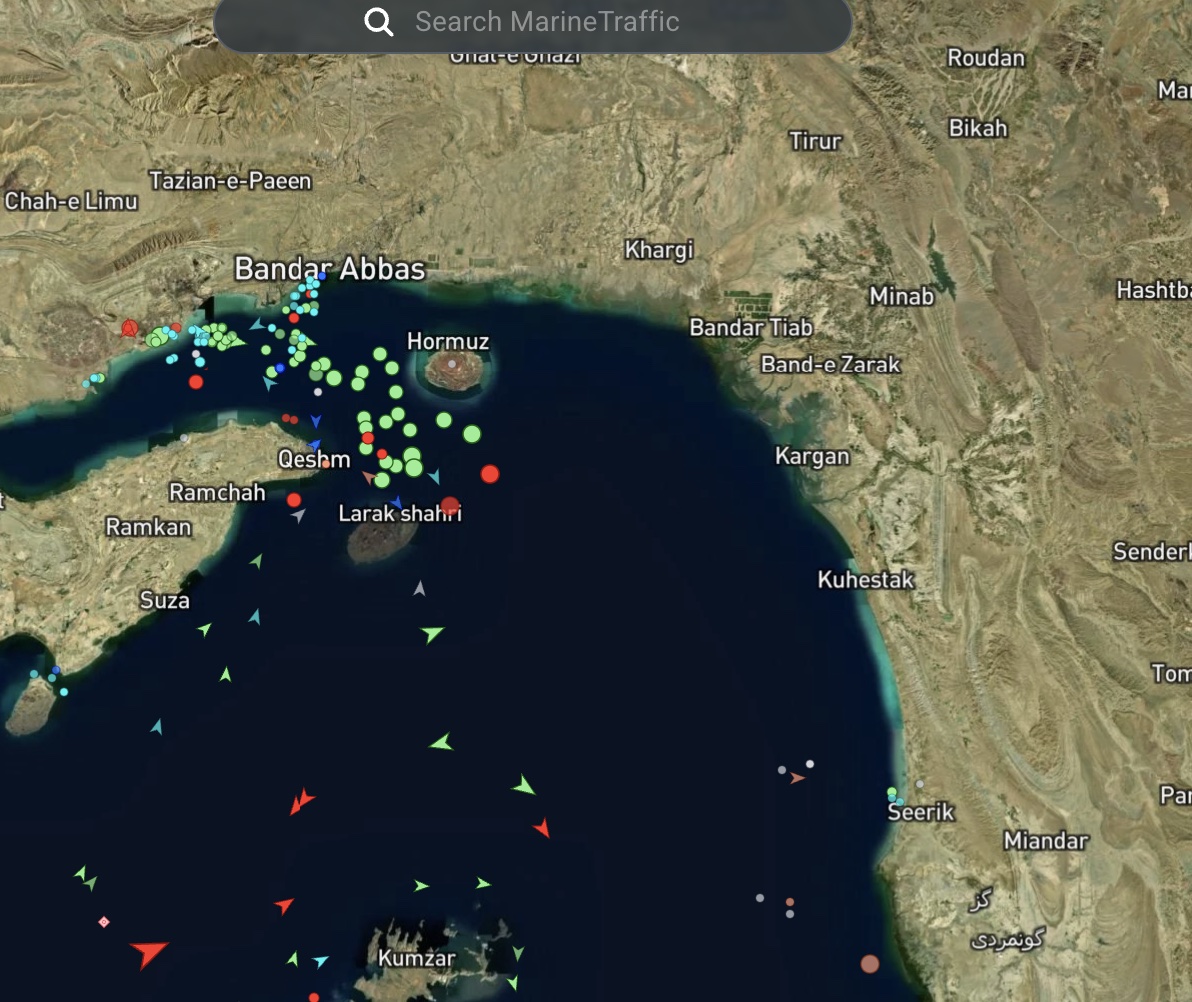Select the cyan arrow vessel left of Kumzar label
This screenshot has width=1192, height=1002.
click(320, 961)
